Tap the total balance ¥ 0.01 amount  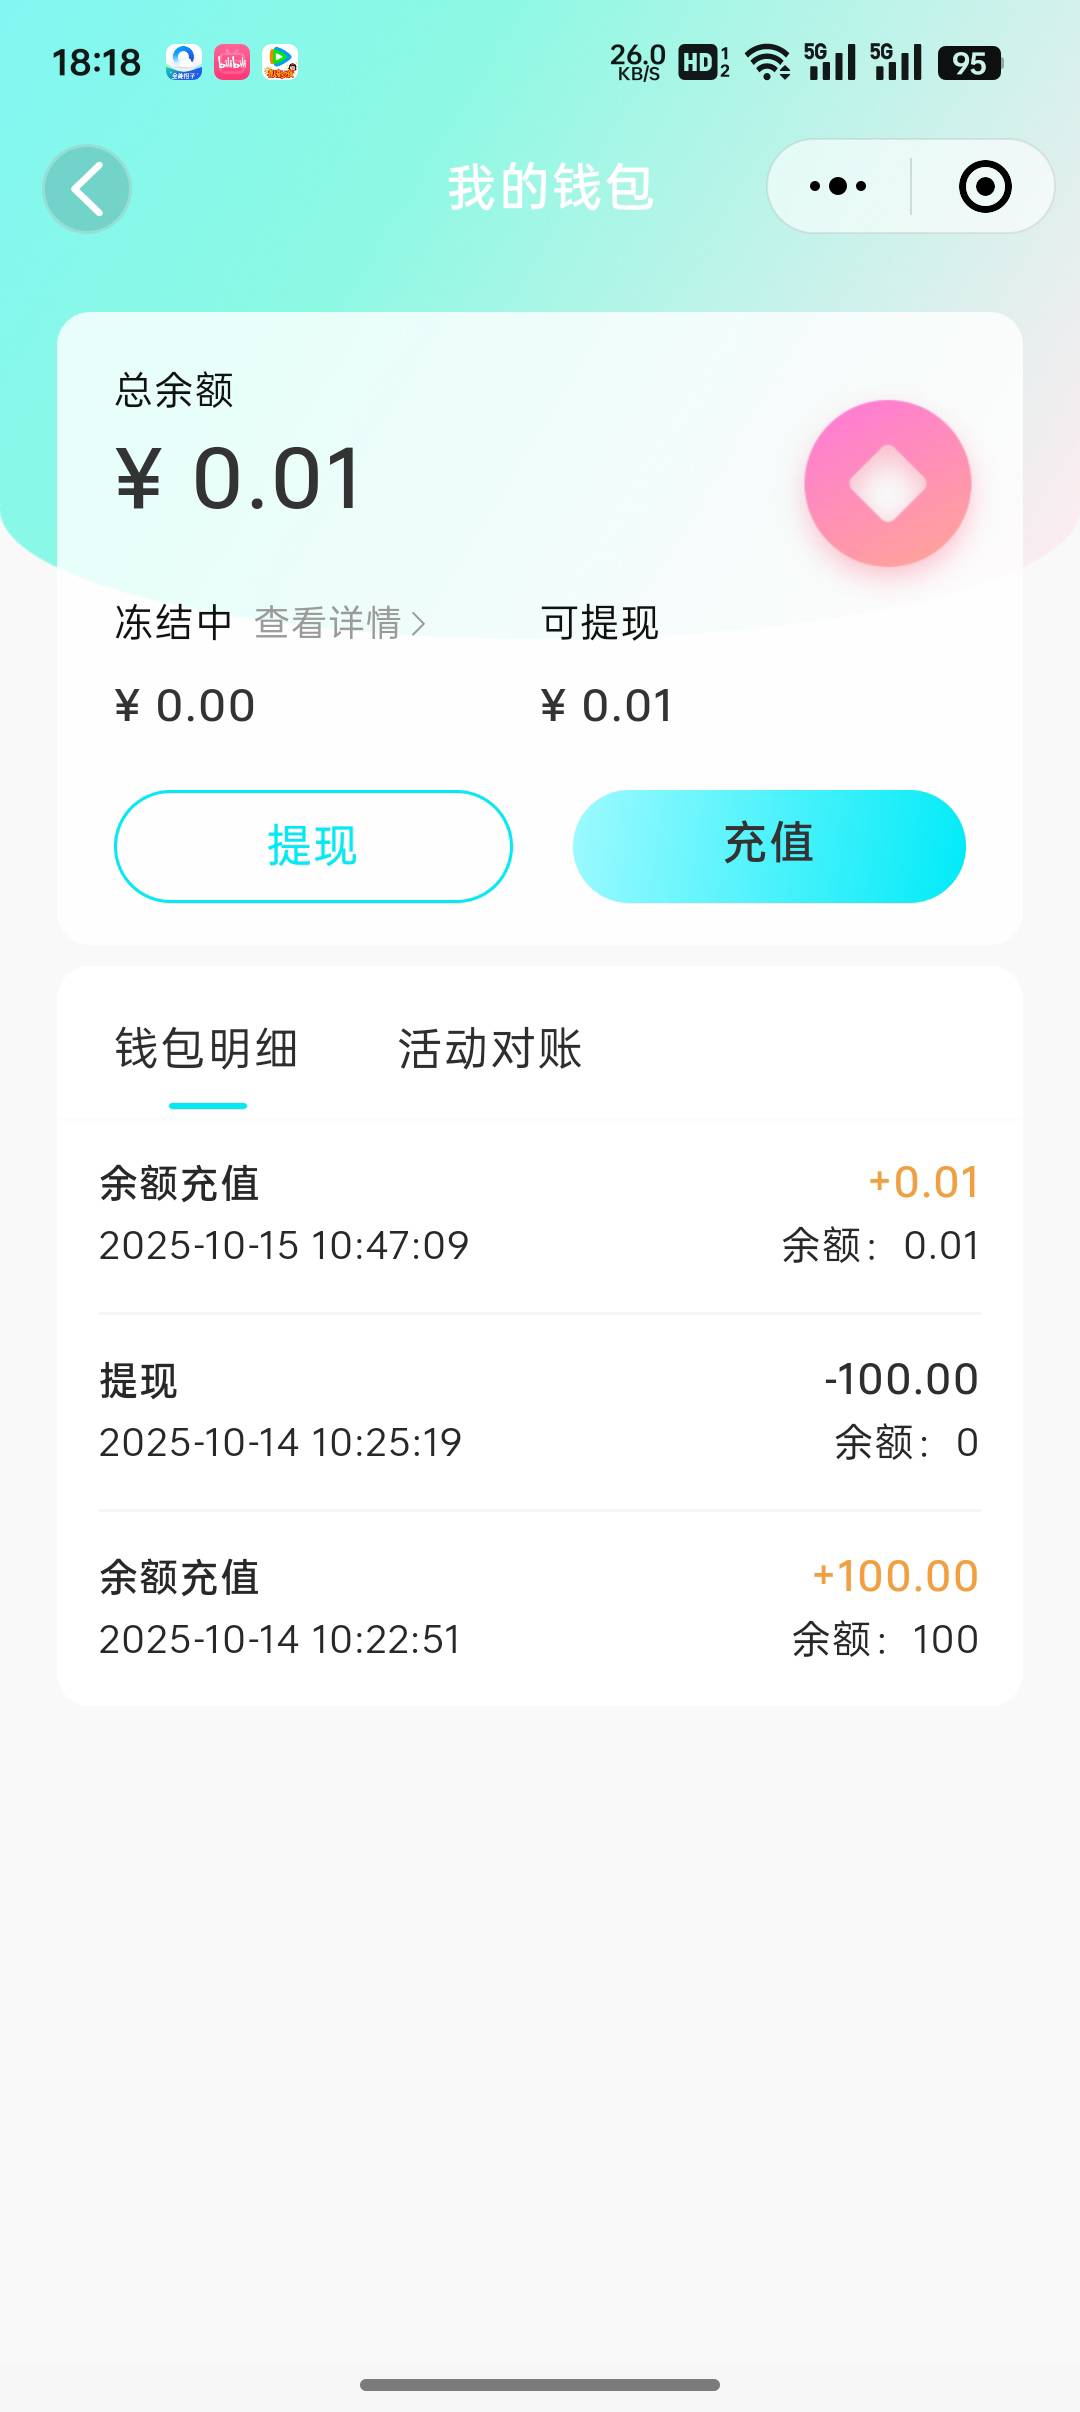click(238, 479)
